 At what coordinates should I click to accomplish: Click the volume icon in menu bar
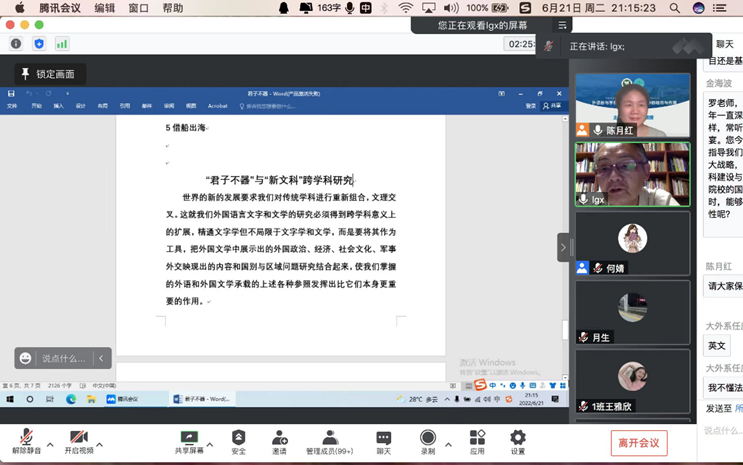[451, 8]
